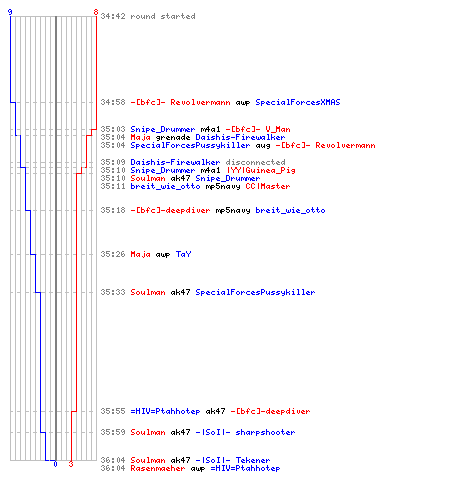Screen dimensions: 450x500
Task: Click -|SoI|- Tekener victim name at 36:04
Action: pos(233,460)
